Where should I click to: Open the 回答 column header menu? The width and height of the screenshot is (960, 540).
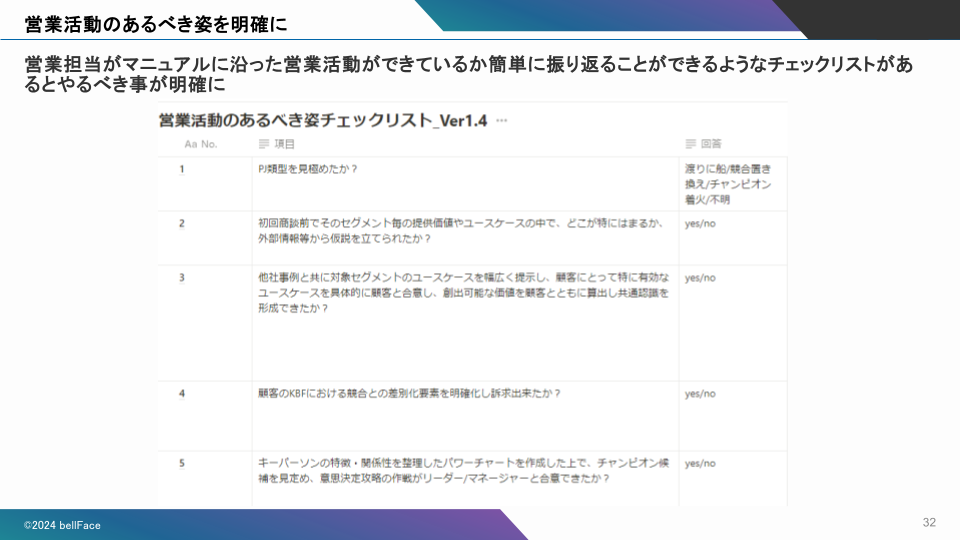click(711, 144)
